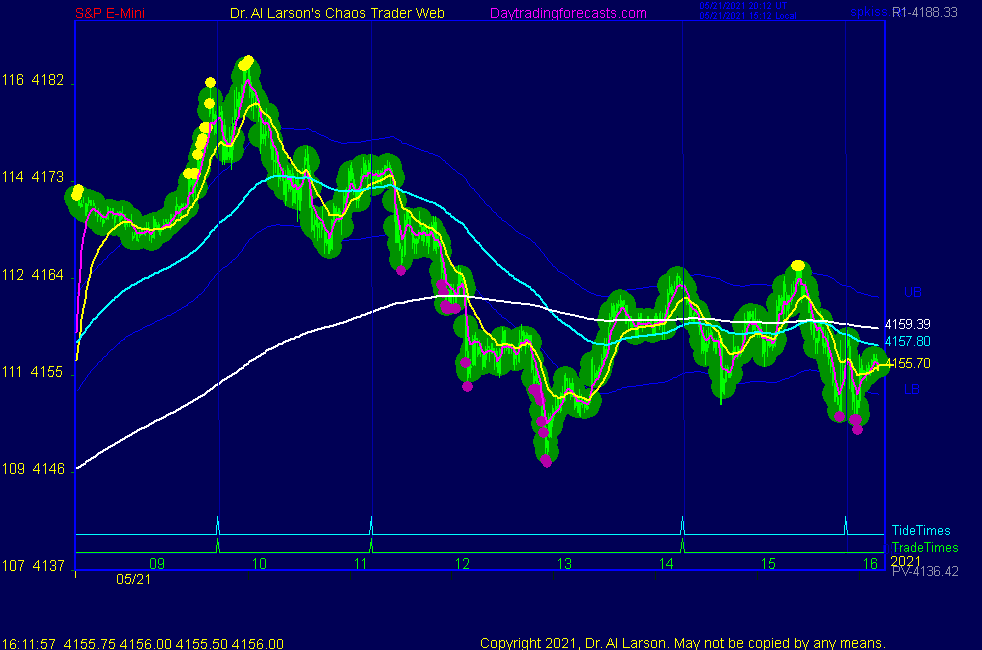Click the copyright notice text

(x=683, y=643)
